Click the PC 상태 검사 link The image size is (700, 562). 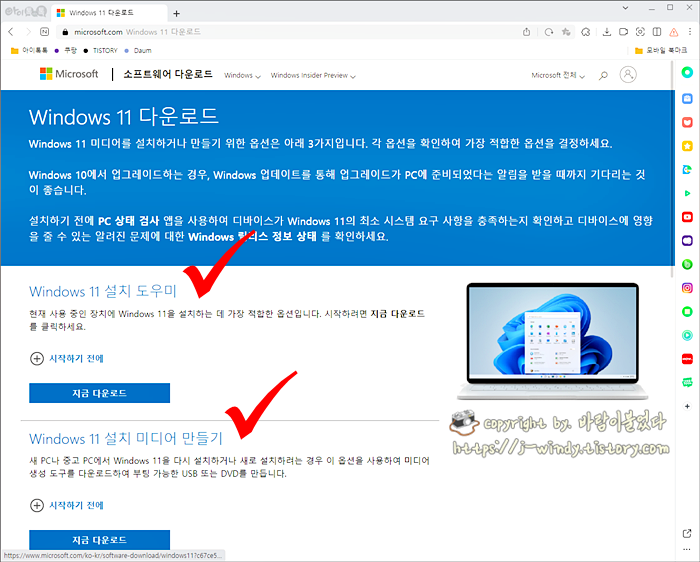click(x=129, y=221)
